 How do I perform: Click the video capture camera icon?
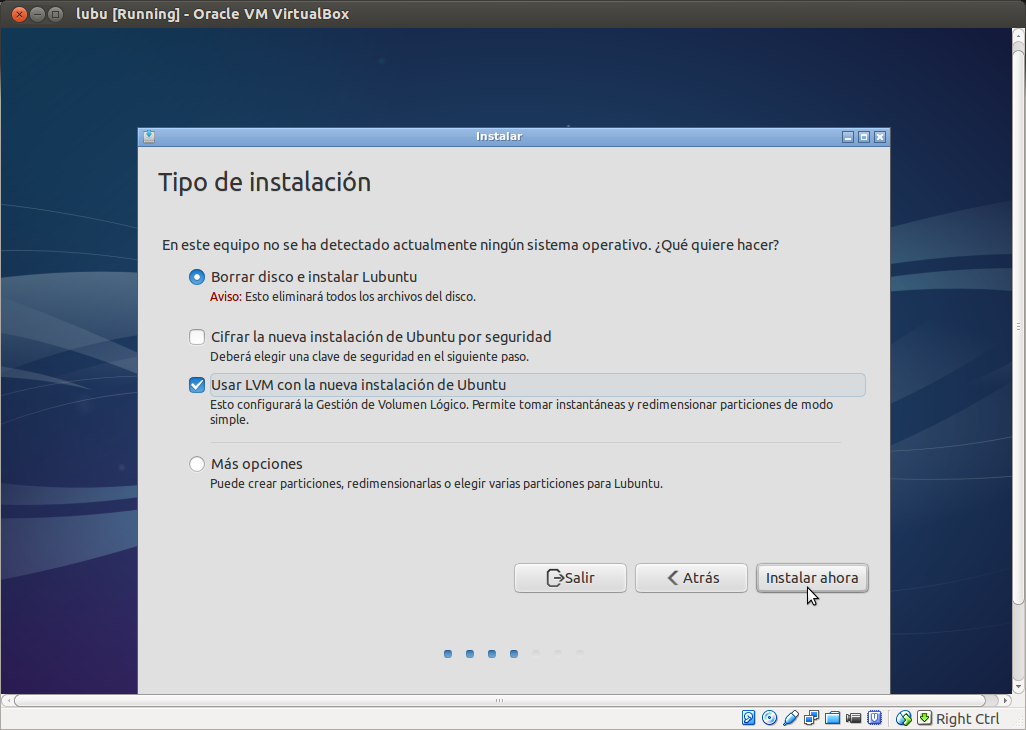click(x=853, y=718)
